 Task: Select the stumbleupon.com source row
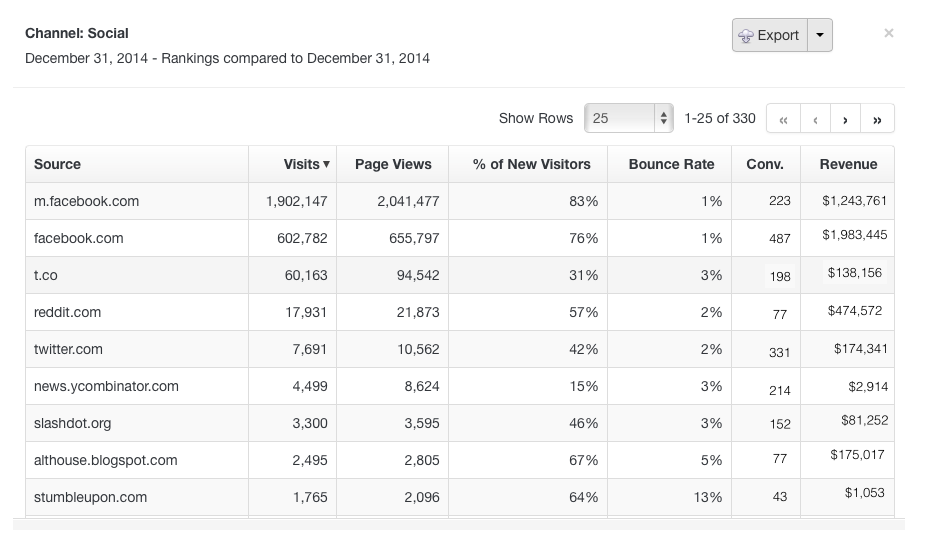click(90, 497)
